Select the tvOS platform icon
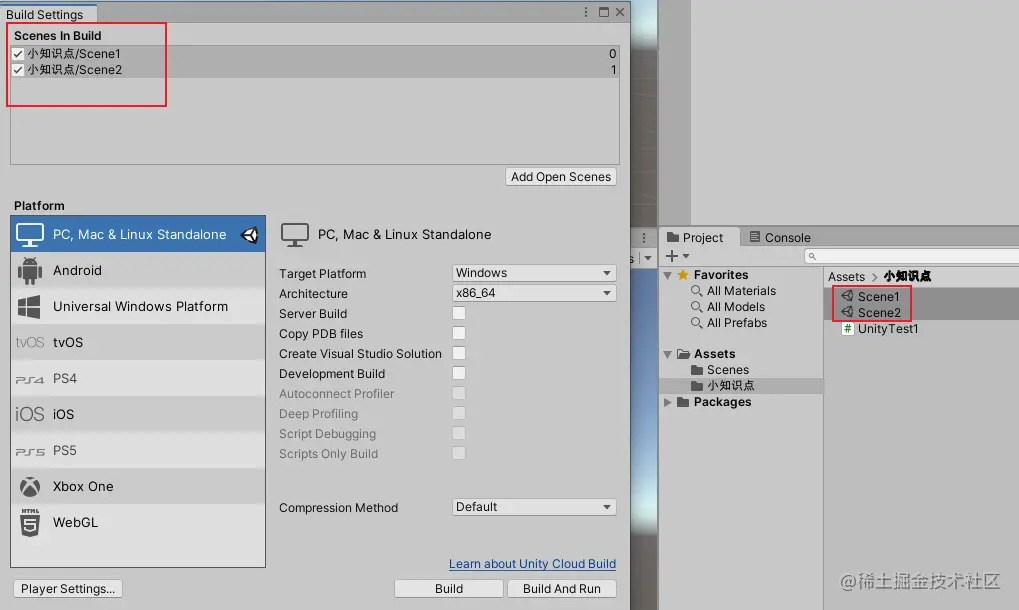Viewport: 1019px width, 610px height. [x=30, y=342]
